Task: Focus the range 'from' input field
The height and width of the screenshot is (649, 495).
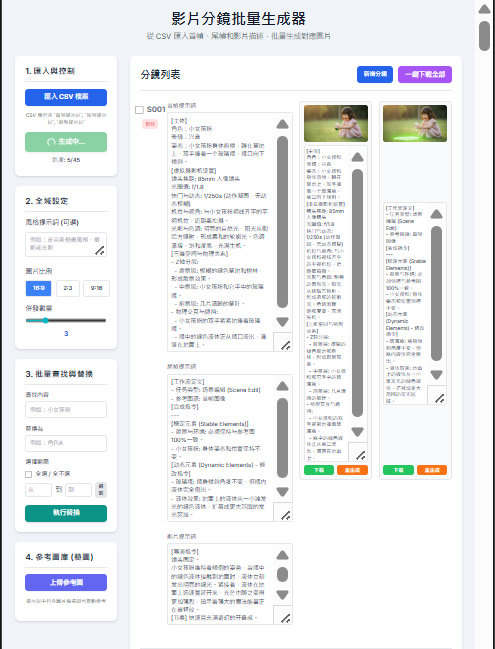Action: coord(38,490)
